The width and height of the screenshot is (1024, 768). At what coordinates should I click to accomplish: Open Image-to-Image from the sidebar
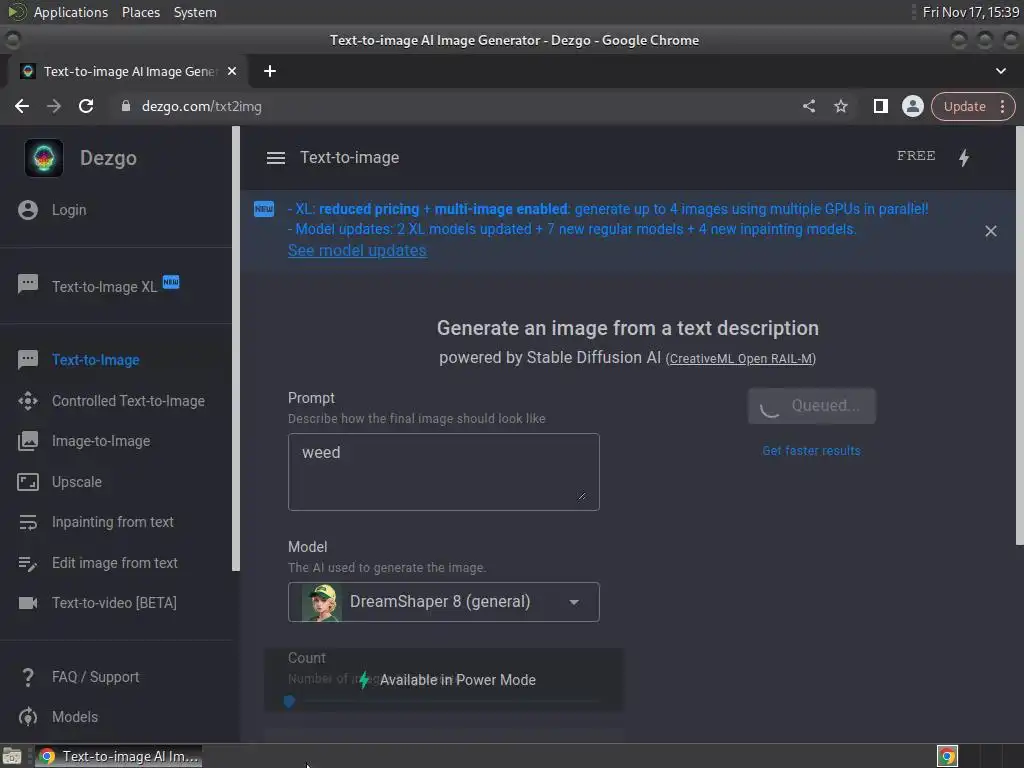(101, 441)
